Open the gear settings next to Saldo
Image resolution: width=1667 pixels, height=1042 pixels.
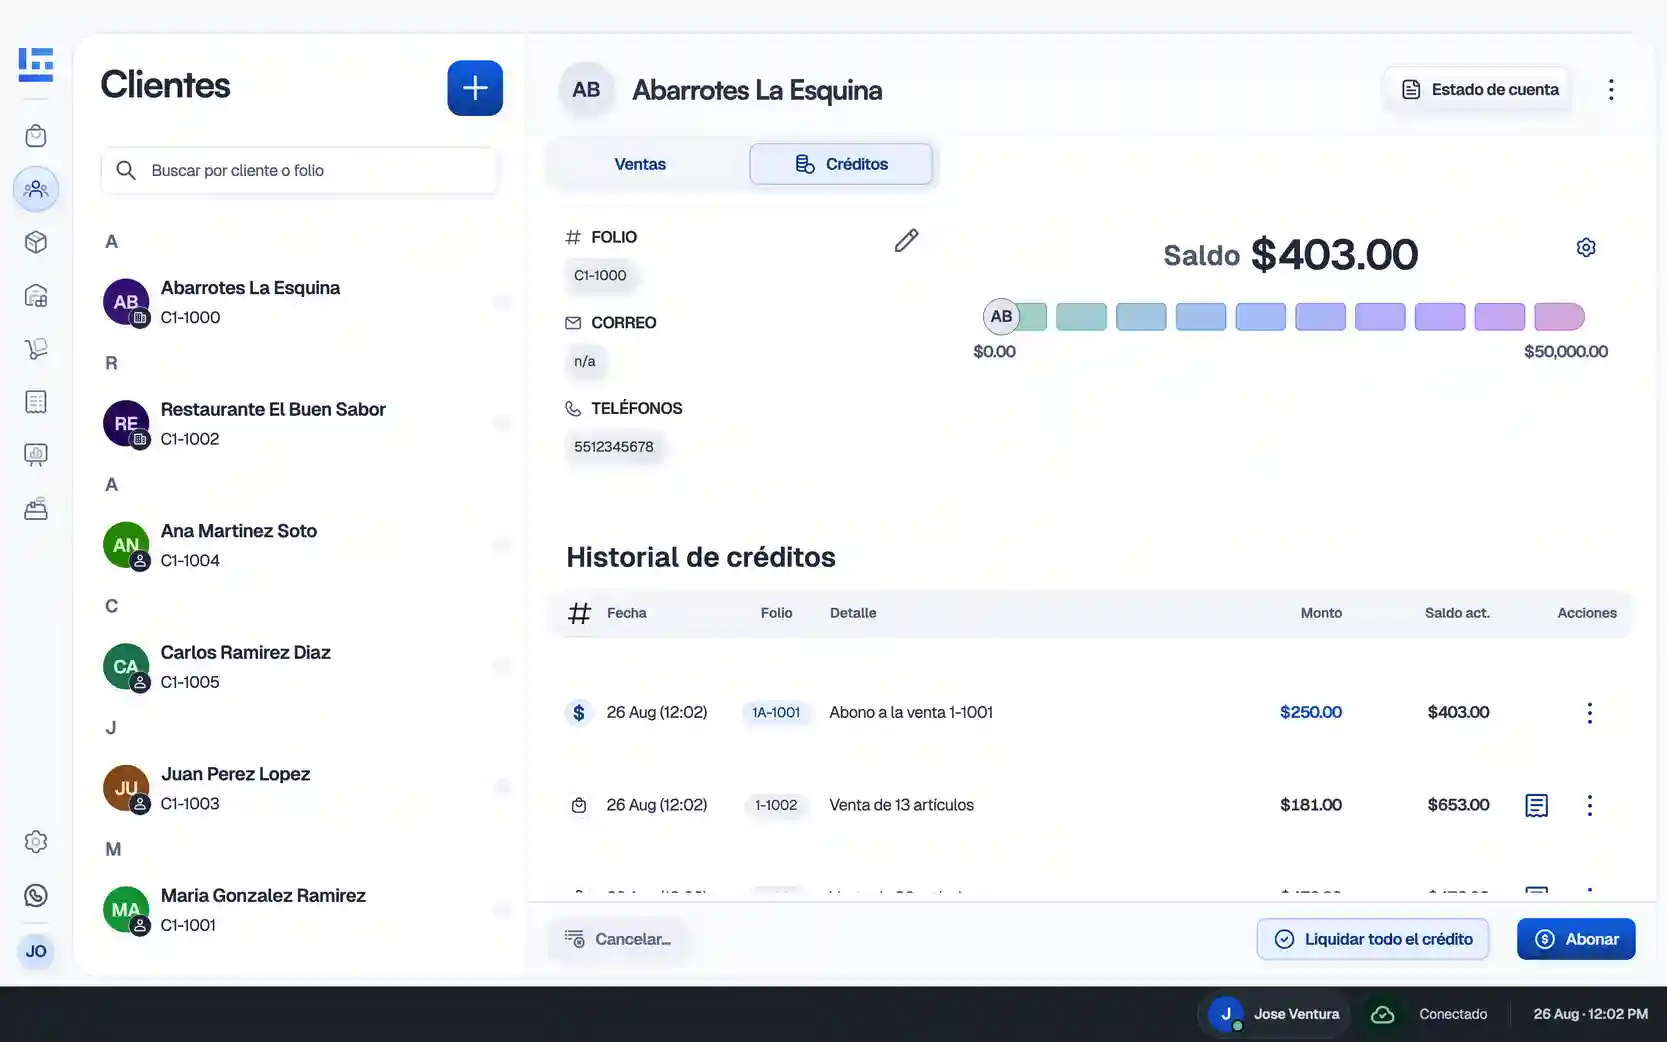point(1586,247)
